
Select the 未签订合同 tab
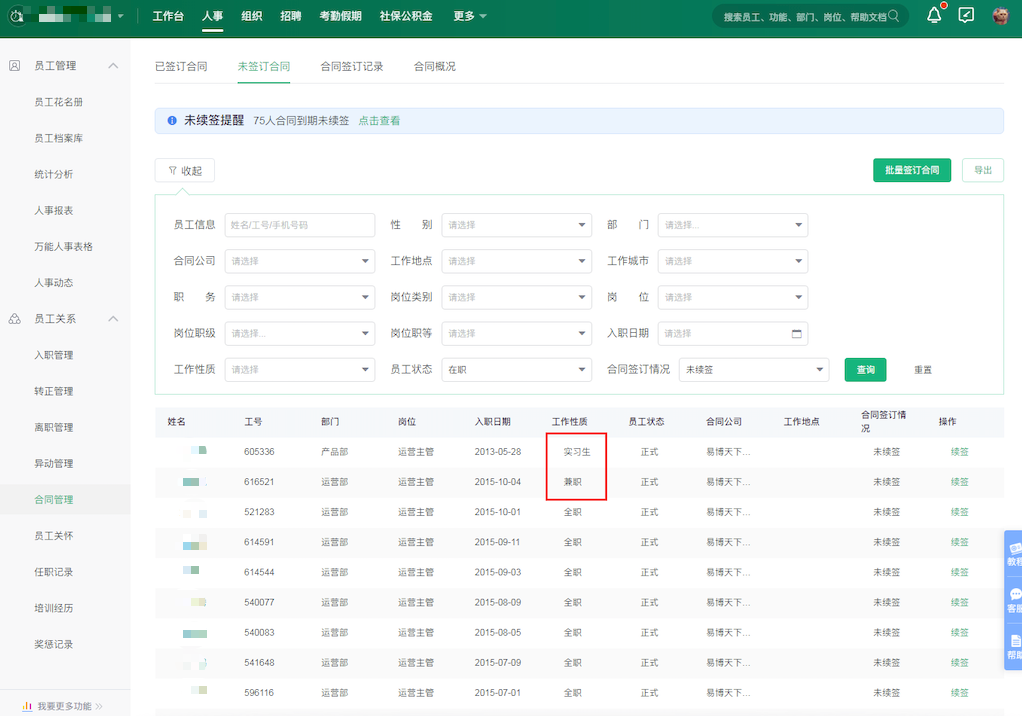tap(264, 66)
